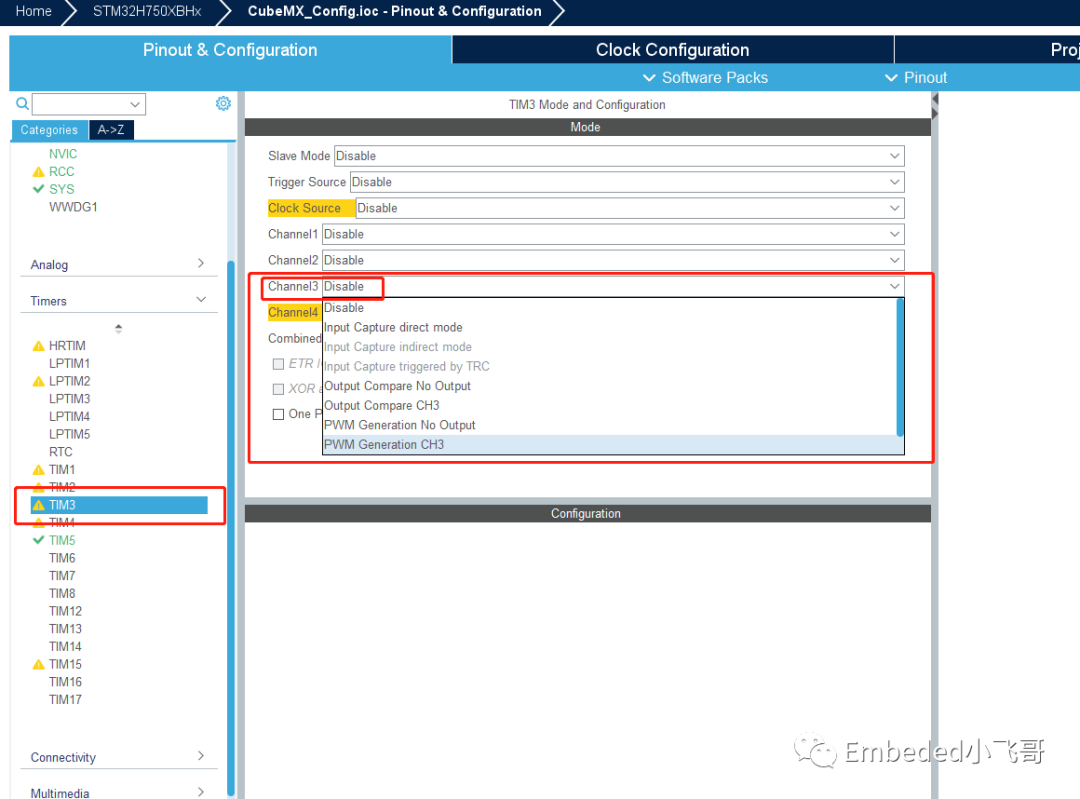The height and width of the screenshot is (799, 1080).
Task: Open the Clock Source dropdown
Action: (630, 208)
